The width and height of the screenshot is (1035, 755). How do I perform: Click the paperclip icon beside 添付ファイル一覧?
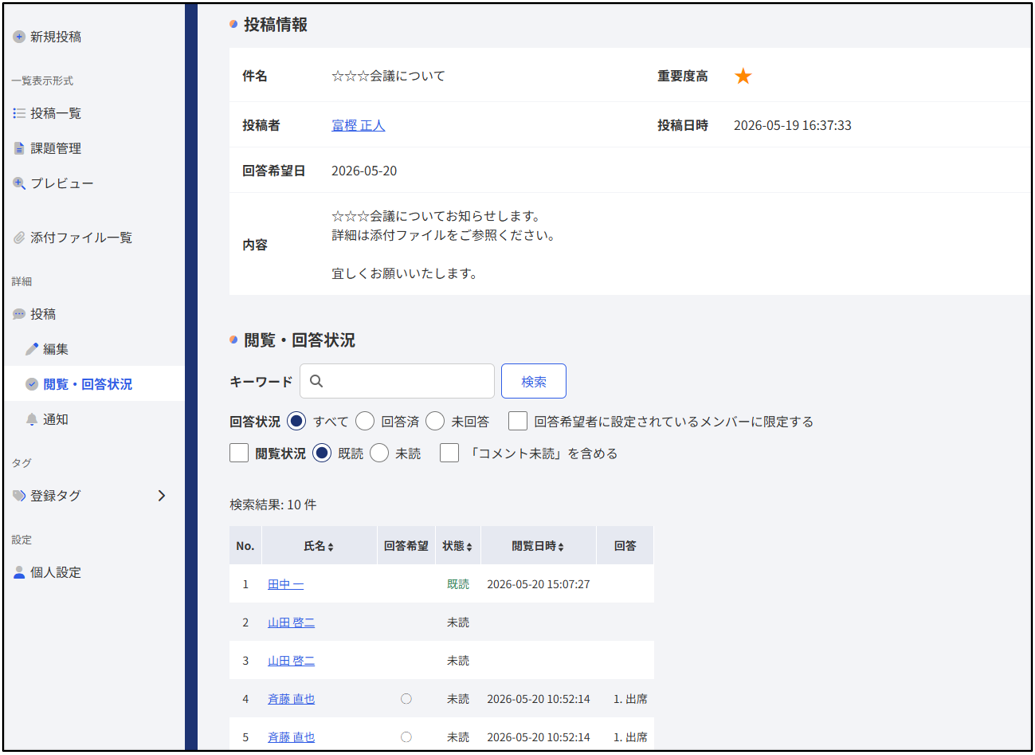tap(19, 238)
